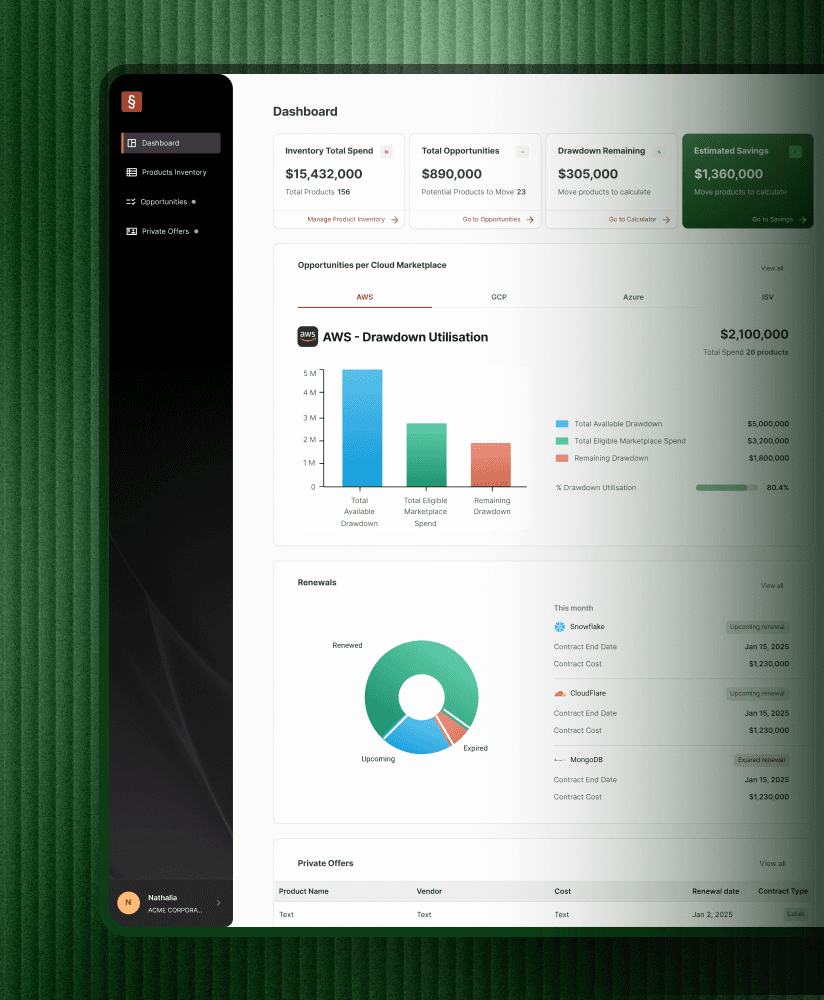The image size is (824, 1000).
Task: Click Nathalia's avatar at sidebar bottom
Action: 128,903
